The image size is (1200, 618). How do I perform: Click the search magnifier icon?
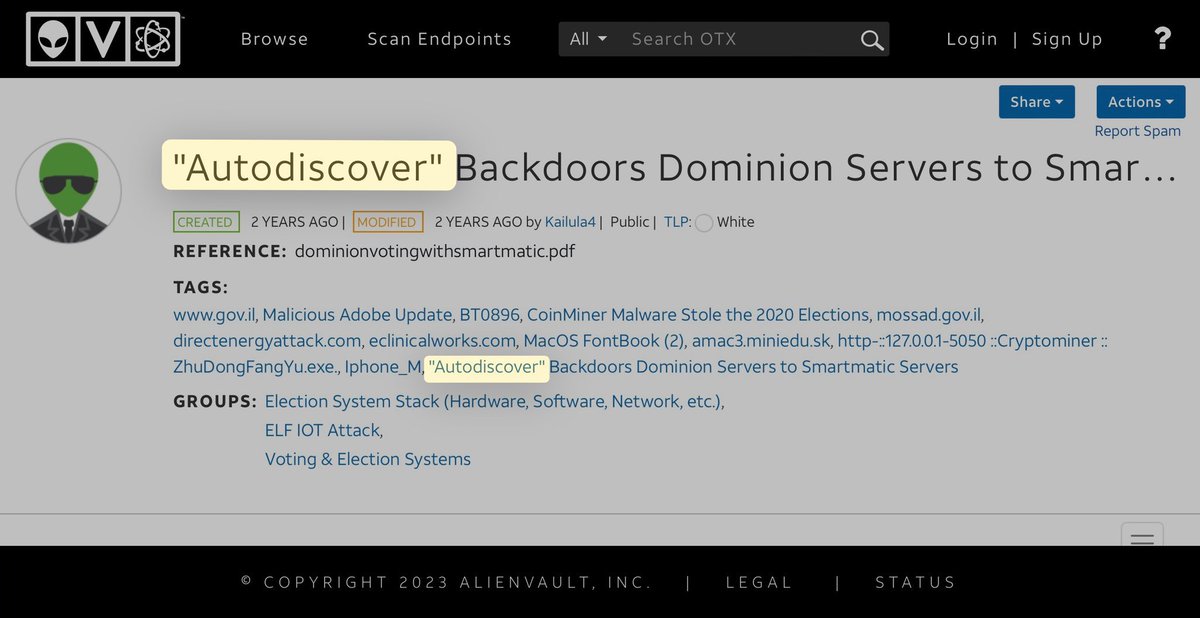click(872, 40)
